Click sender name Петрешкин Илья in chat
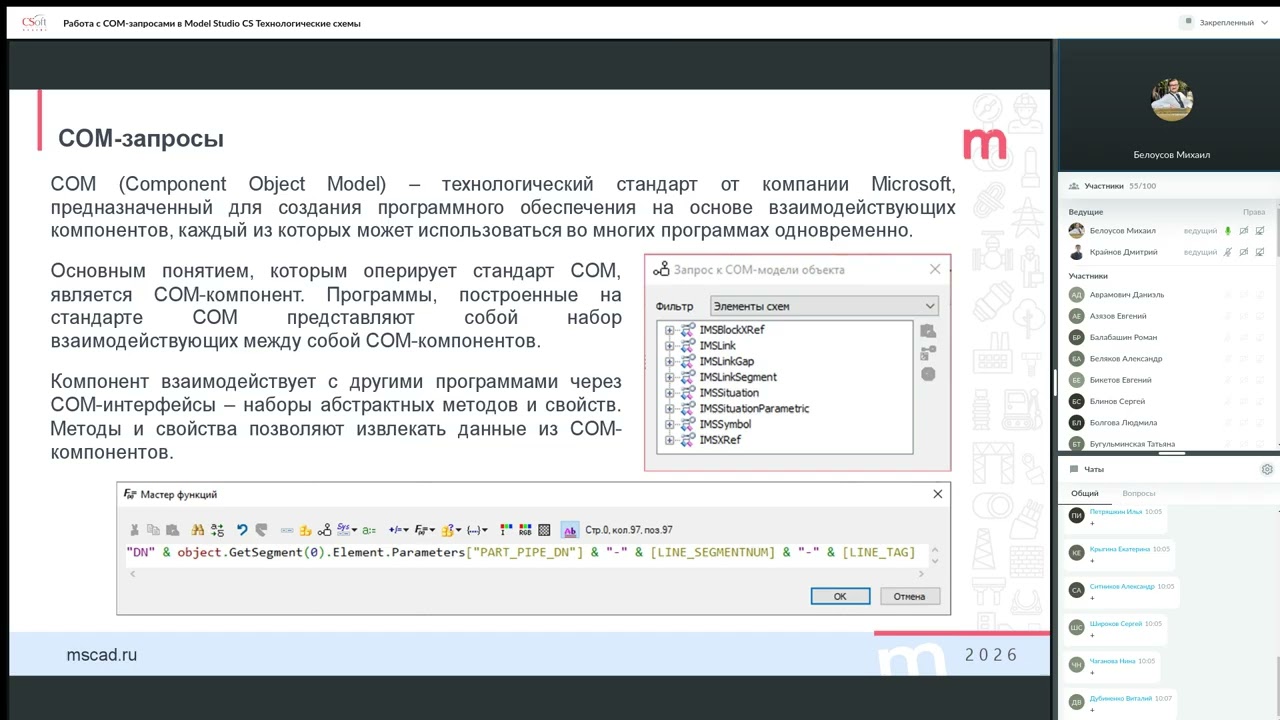 (1116, 512)
